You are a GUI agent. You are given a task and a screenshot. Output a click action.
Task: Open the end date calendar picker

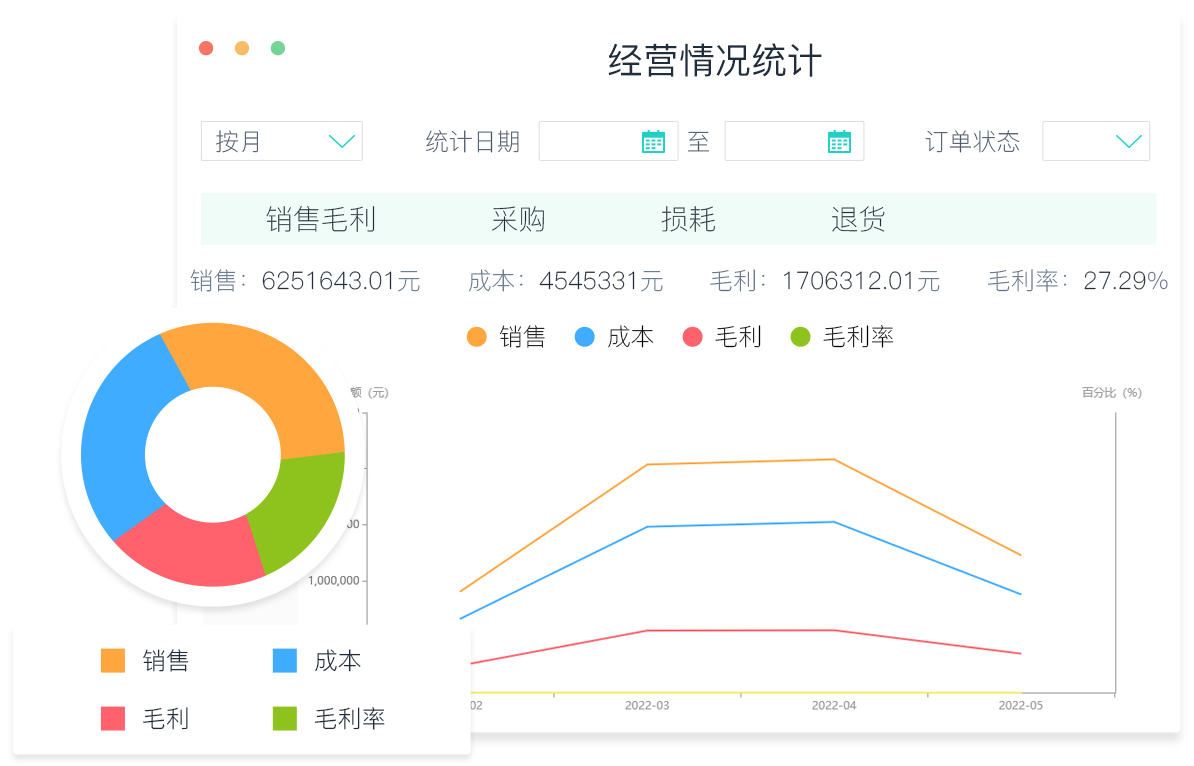pos(840,140)
